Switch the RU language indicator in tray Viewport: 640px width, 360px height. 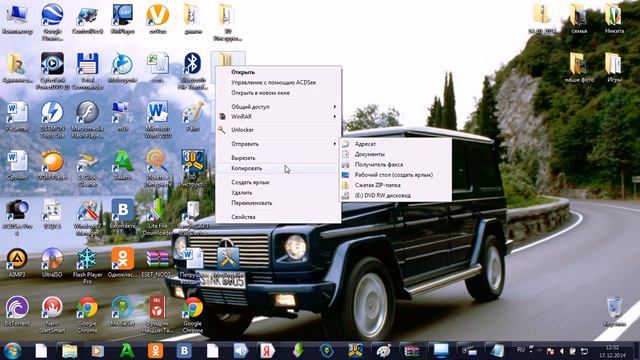point(521,350)
